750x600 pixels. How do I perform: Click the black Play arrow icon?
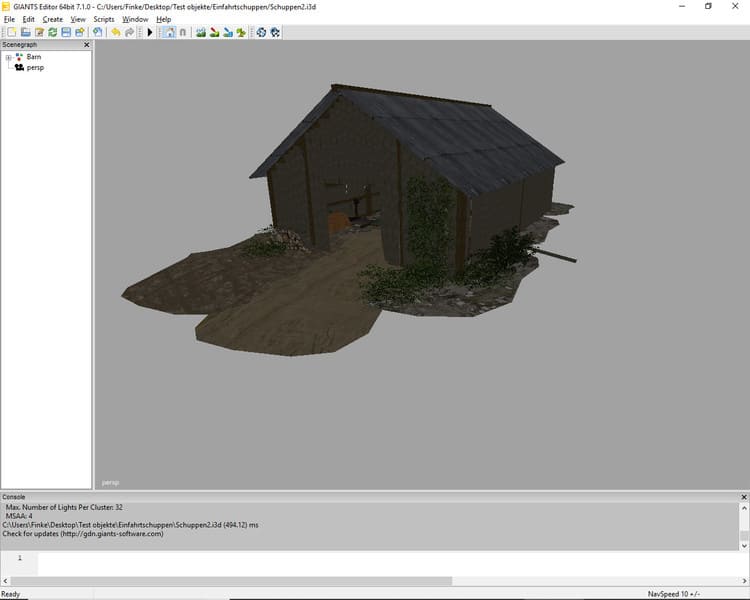tap(150, 33)
